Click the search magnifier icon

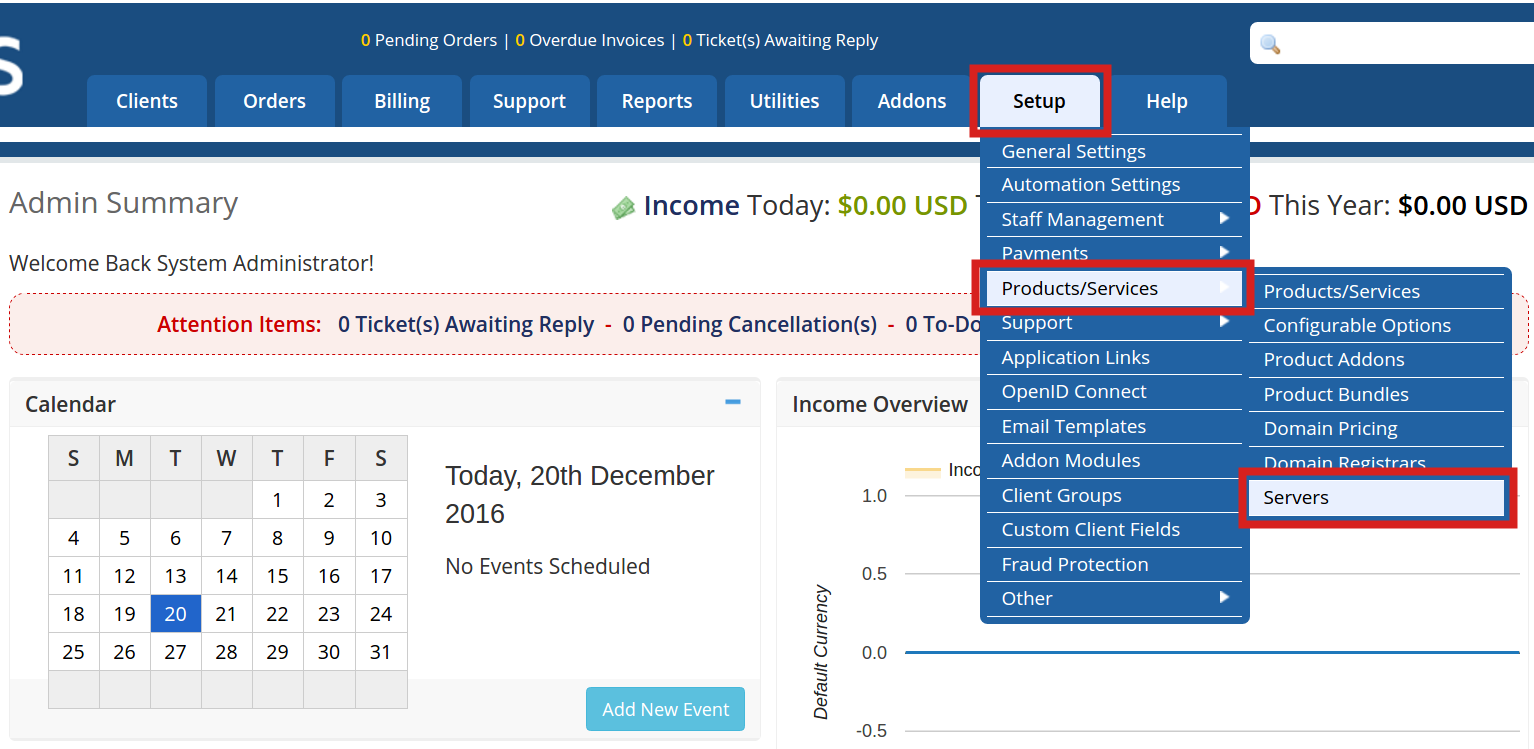point(1270,44)
